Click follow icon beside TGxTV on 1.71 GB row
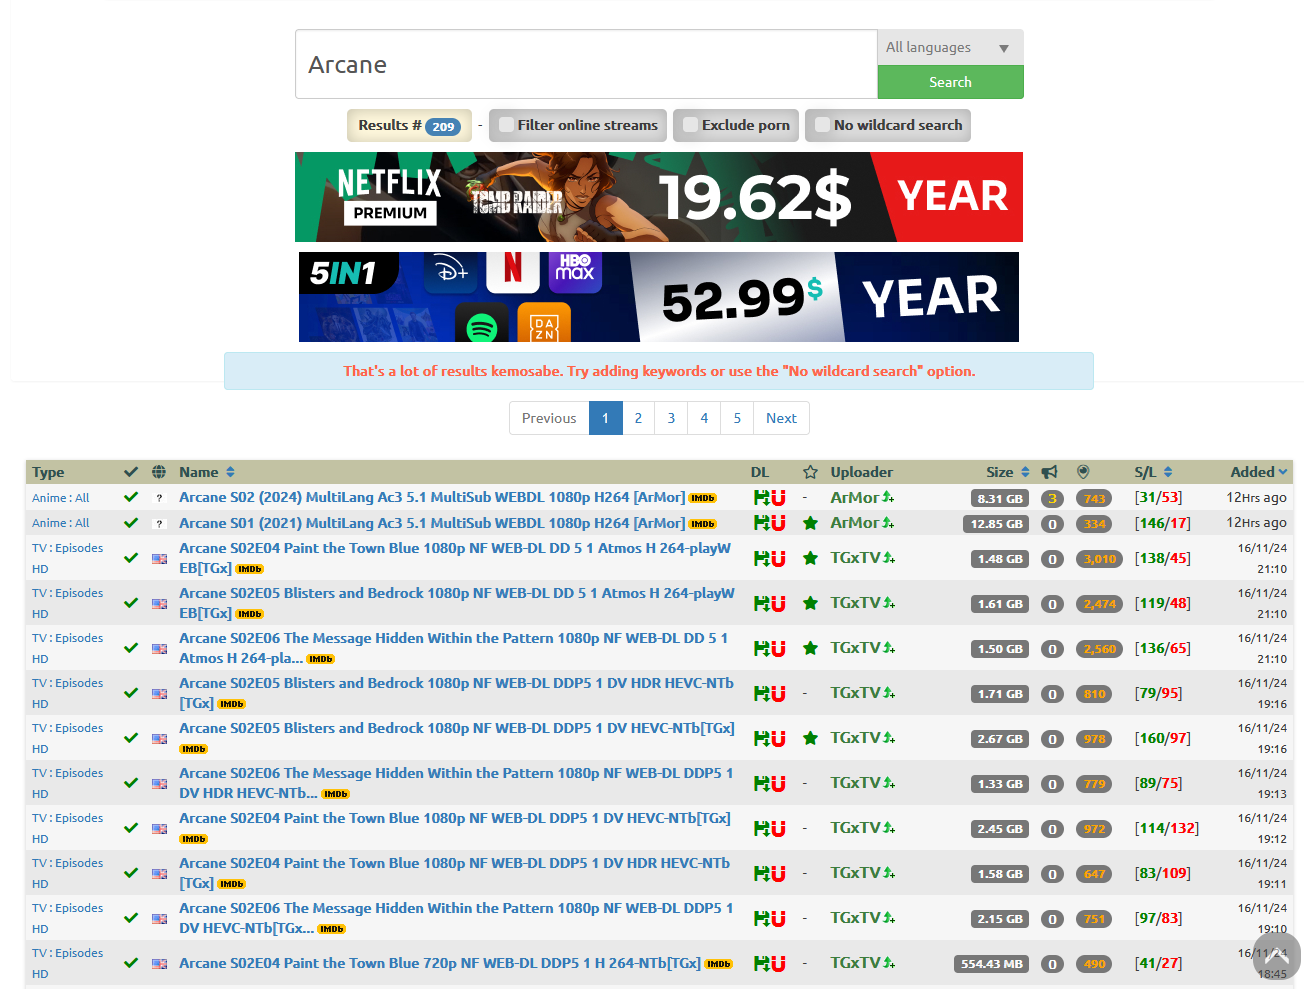This screenshot has width=1304, height=989. tap(889, 693)
